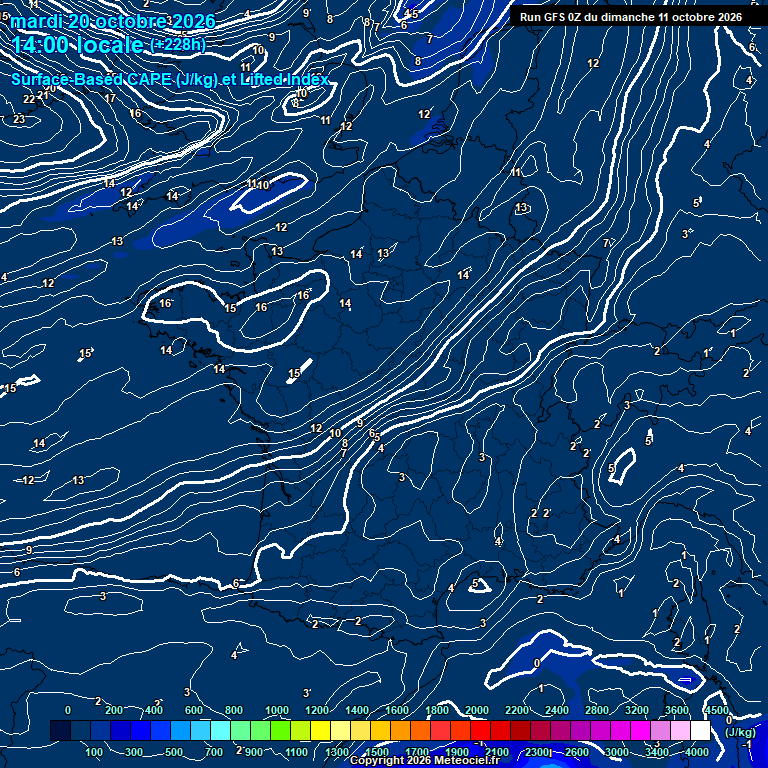The height and width of the screenshot is (768, 768).
Task: Click the magenta legend swatch near 3200
Action: tap(641, 730)
